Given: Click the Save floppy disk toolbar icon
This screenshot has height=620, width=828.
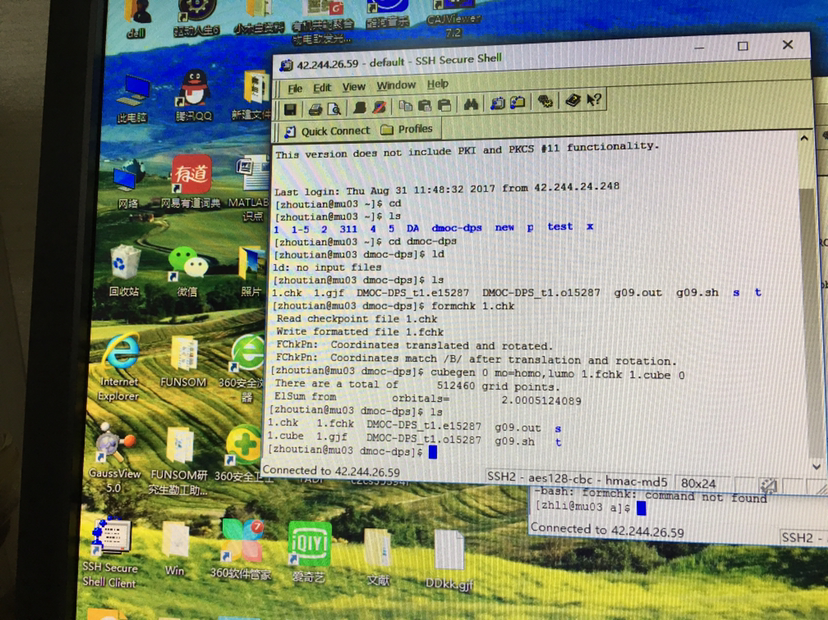Looking at the screenshot, I should (x=290, y=109).
